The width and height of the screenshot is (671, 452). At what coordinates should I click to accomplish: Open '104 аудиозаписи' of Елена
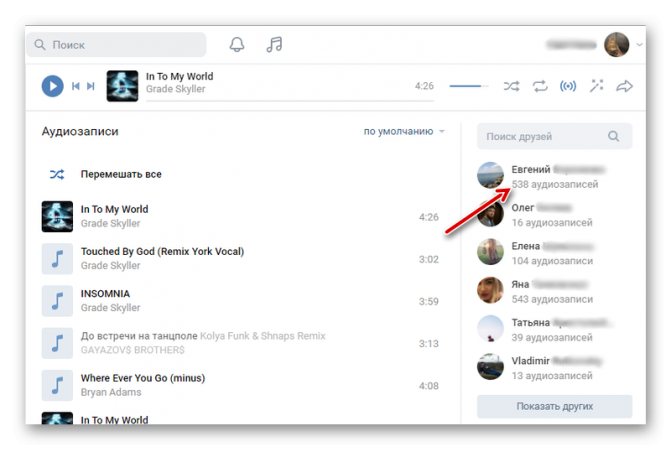pyautogui.click(x=552, y=261)
